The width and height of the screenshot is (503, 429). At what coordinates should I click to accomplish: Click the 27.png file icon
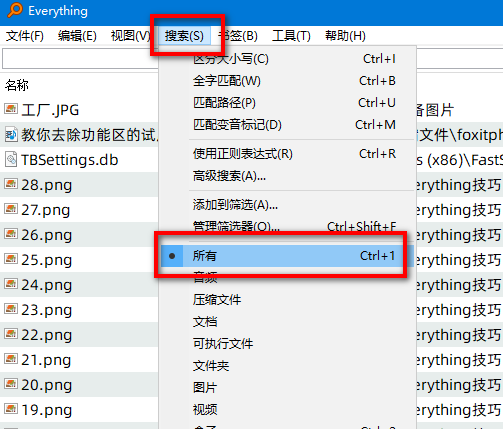pyautogui.click(x=11, y=209)
